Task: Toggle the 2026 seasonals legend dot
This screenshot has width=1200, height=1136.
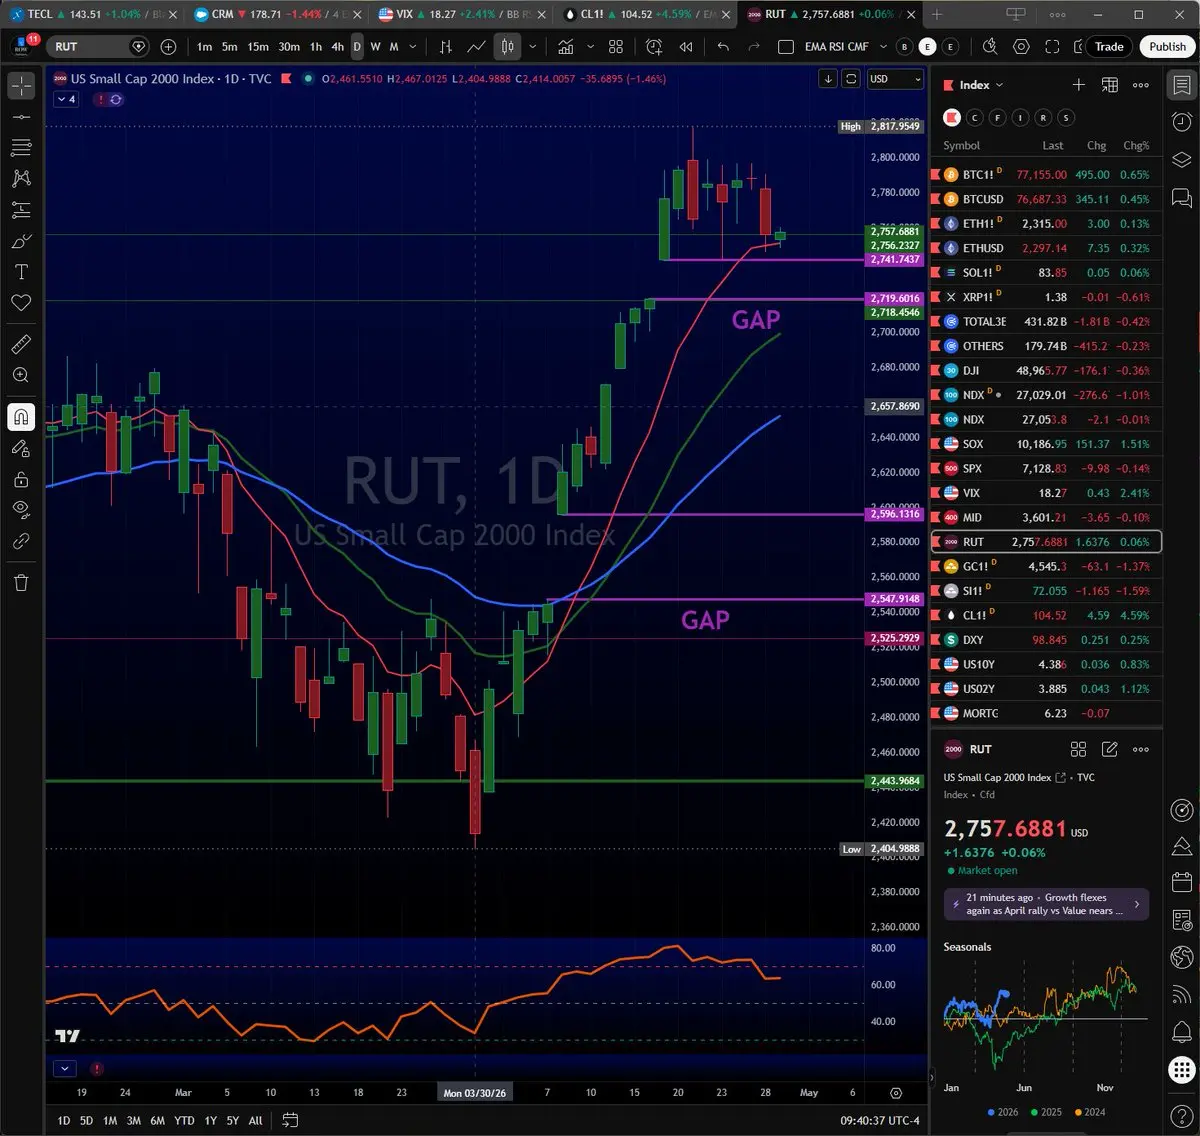Action: 991,1112
